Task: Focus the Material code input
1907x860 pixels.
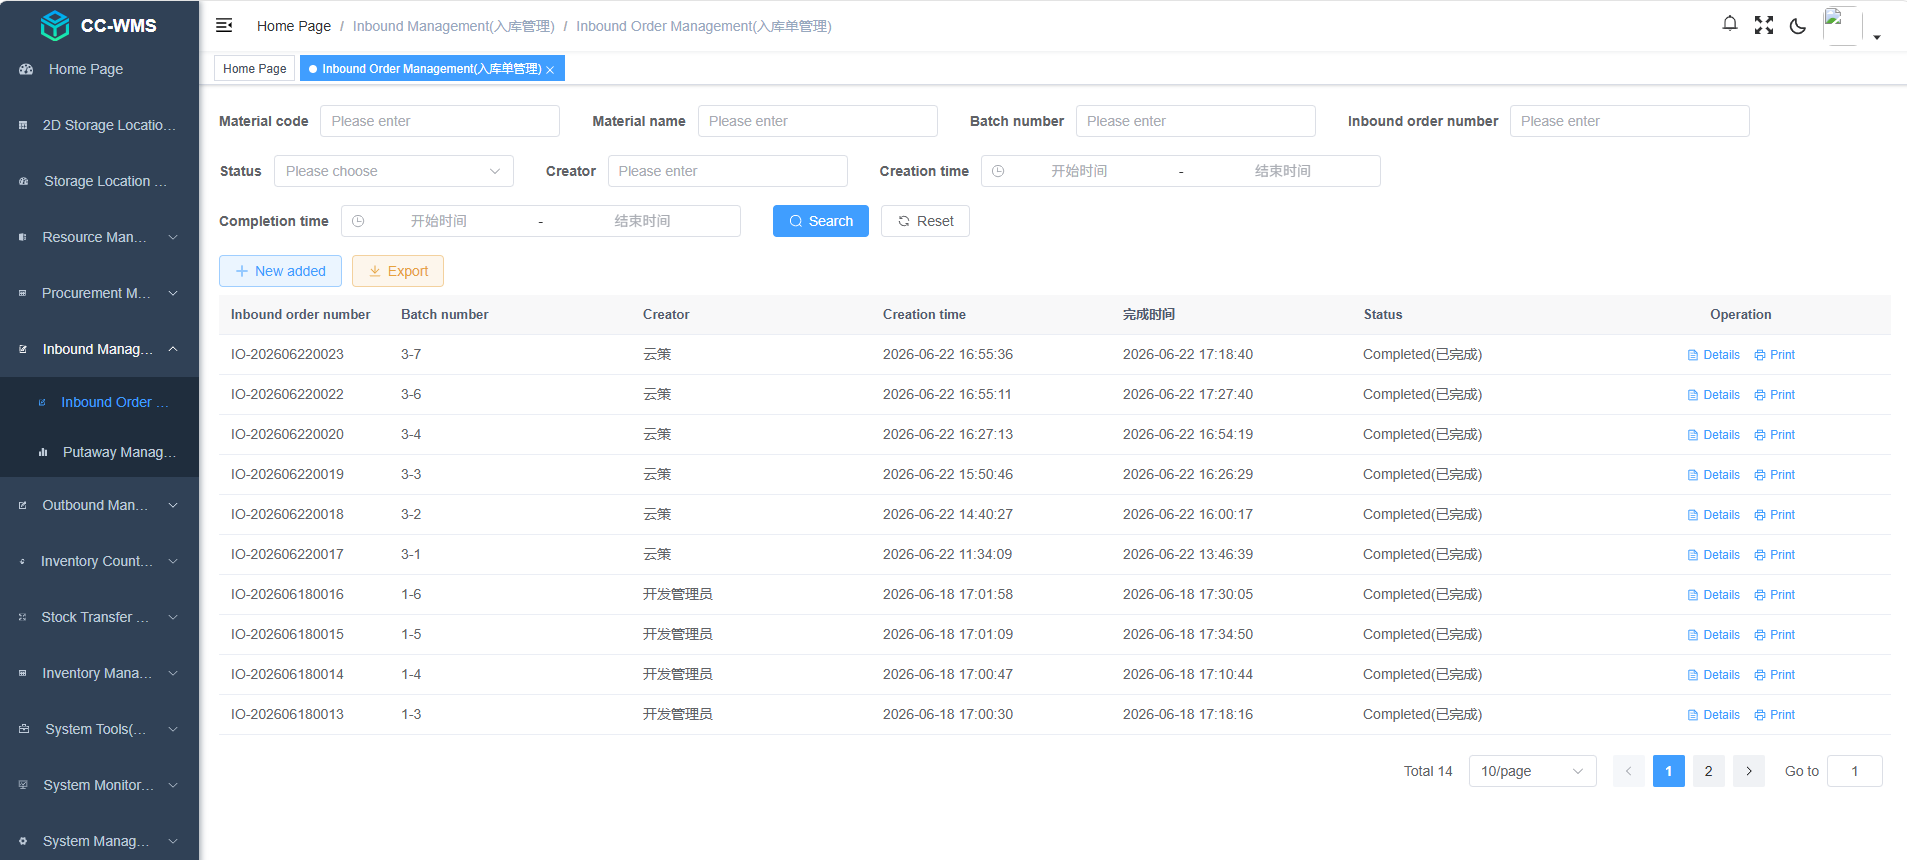Action: point(440,121)
